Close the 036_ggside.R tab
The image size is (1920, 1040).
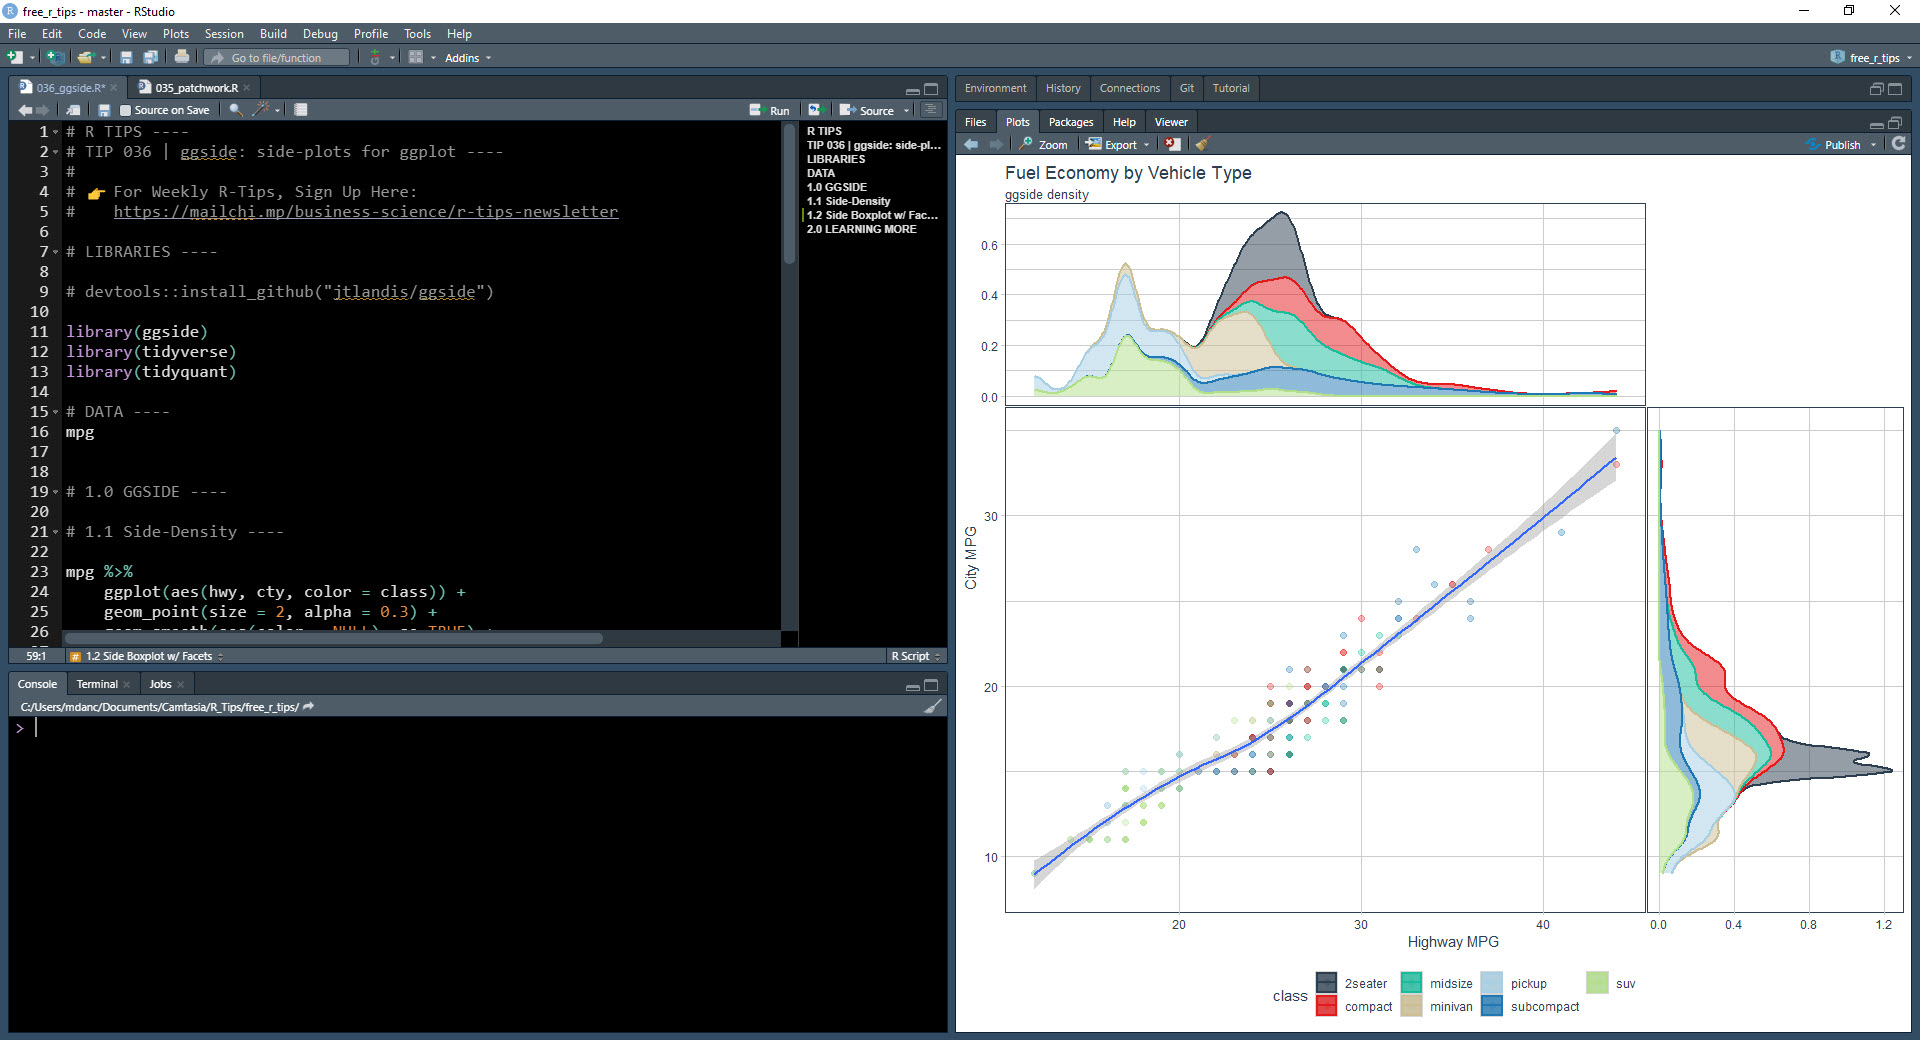coord(114,87)
